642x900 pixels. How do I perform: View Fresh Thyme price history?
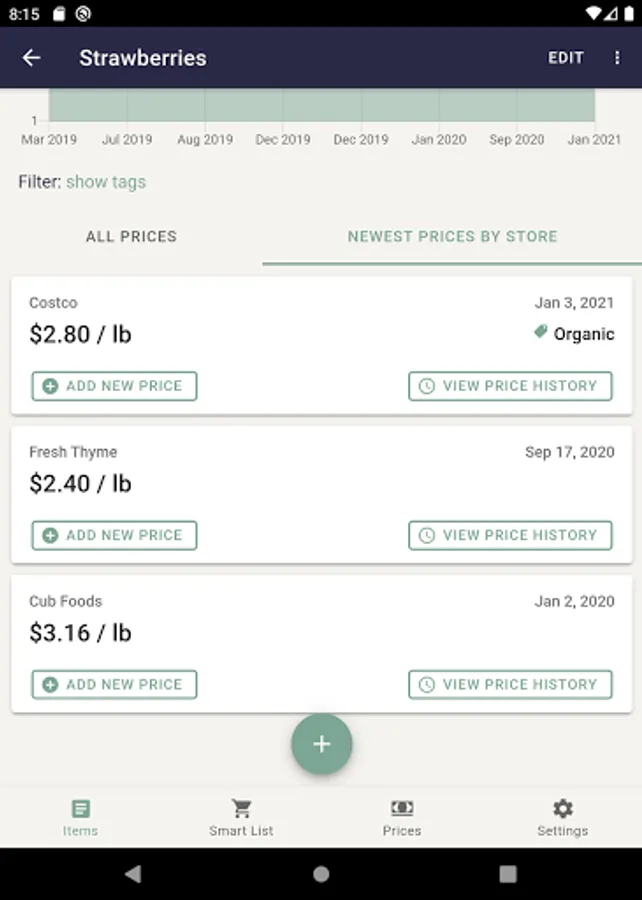click(510, 535)
